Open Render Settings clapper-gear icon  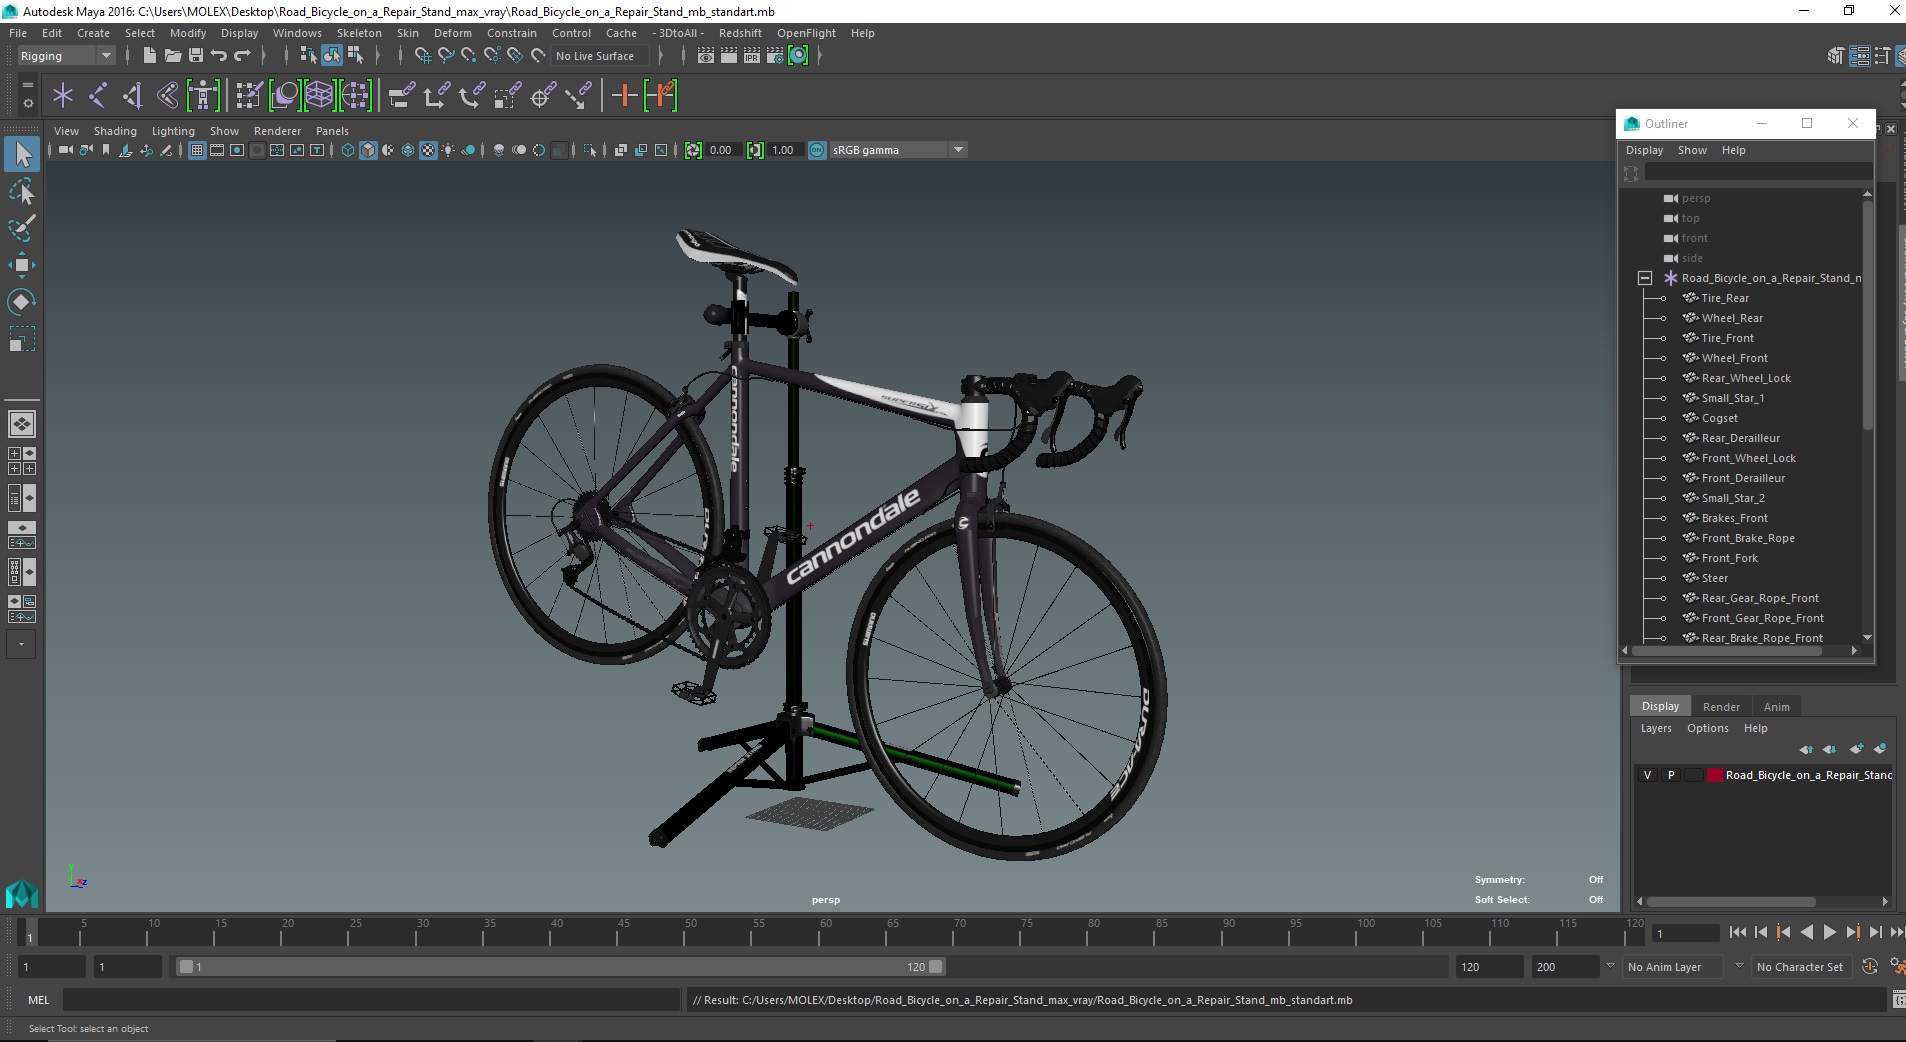point(775,56)
